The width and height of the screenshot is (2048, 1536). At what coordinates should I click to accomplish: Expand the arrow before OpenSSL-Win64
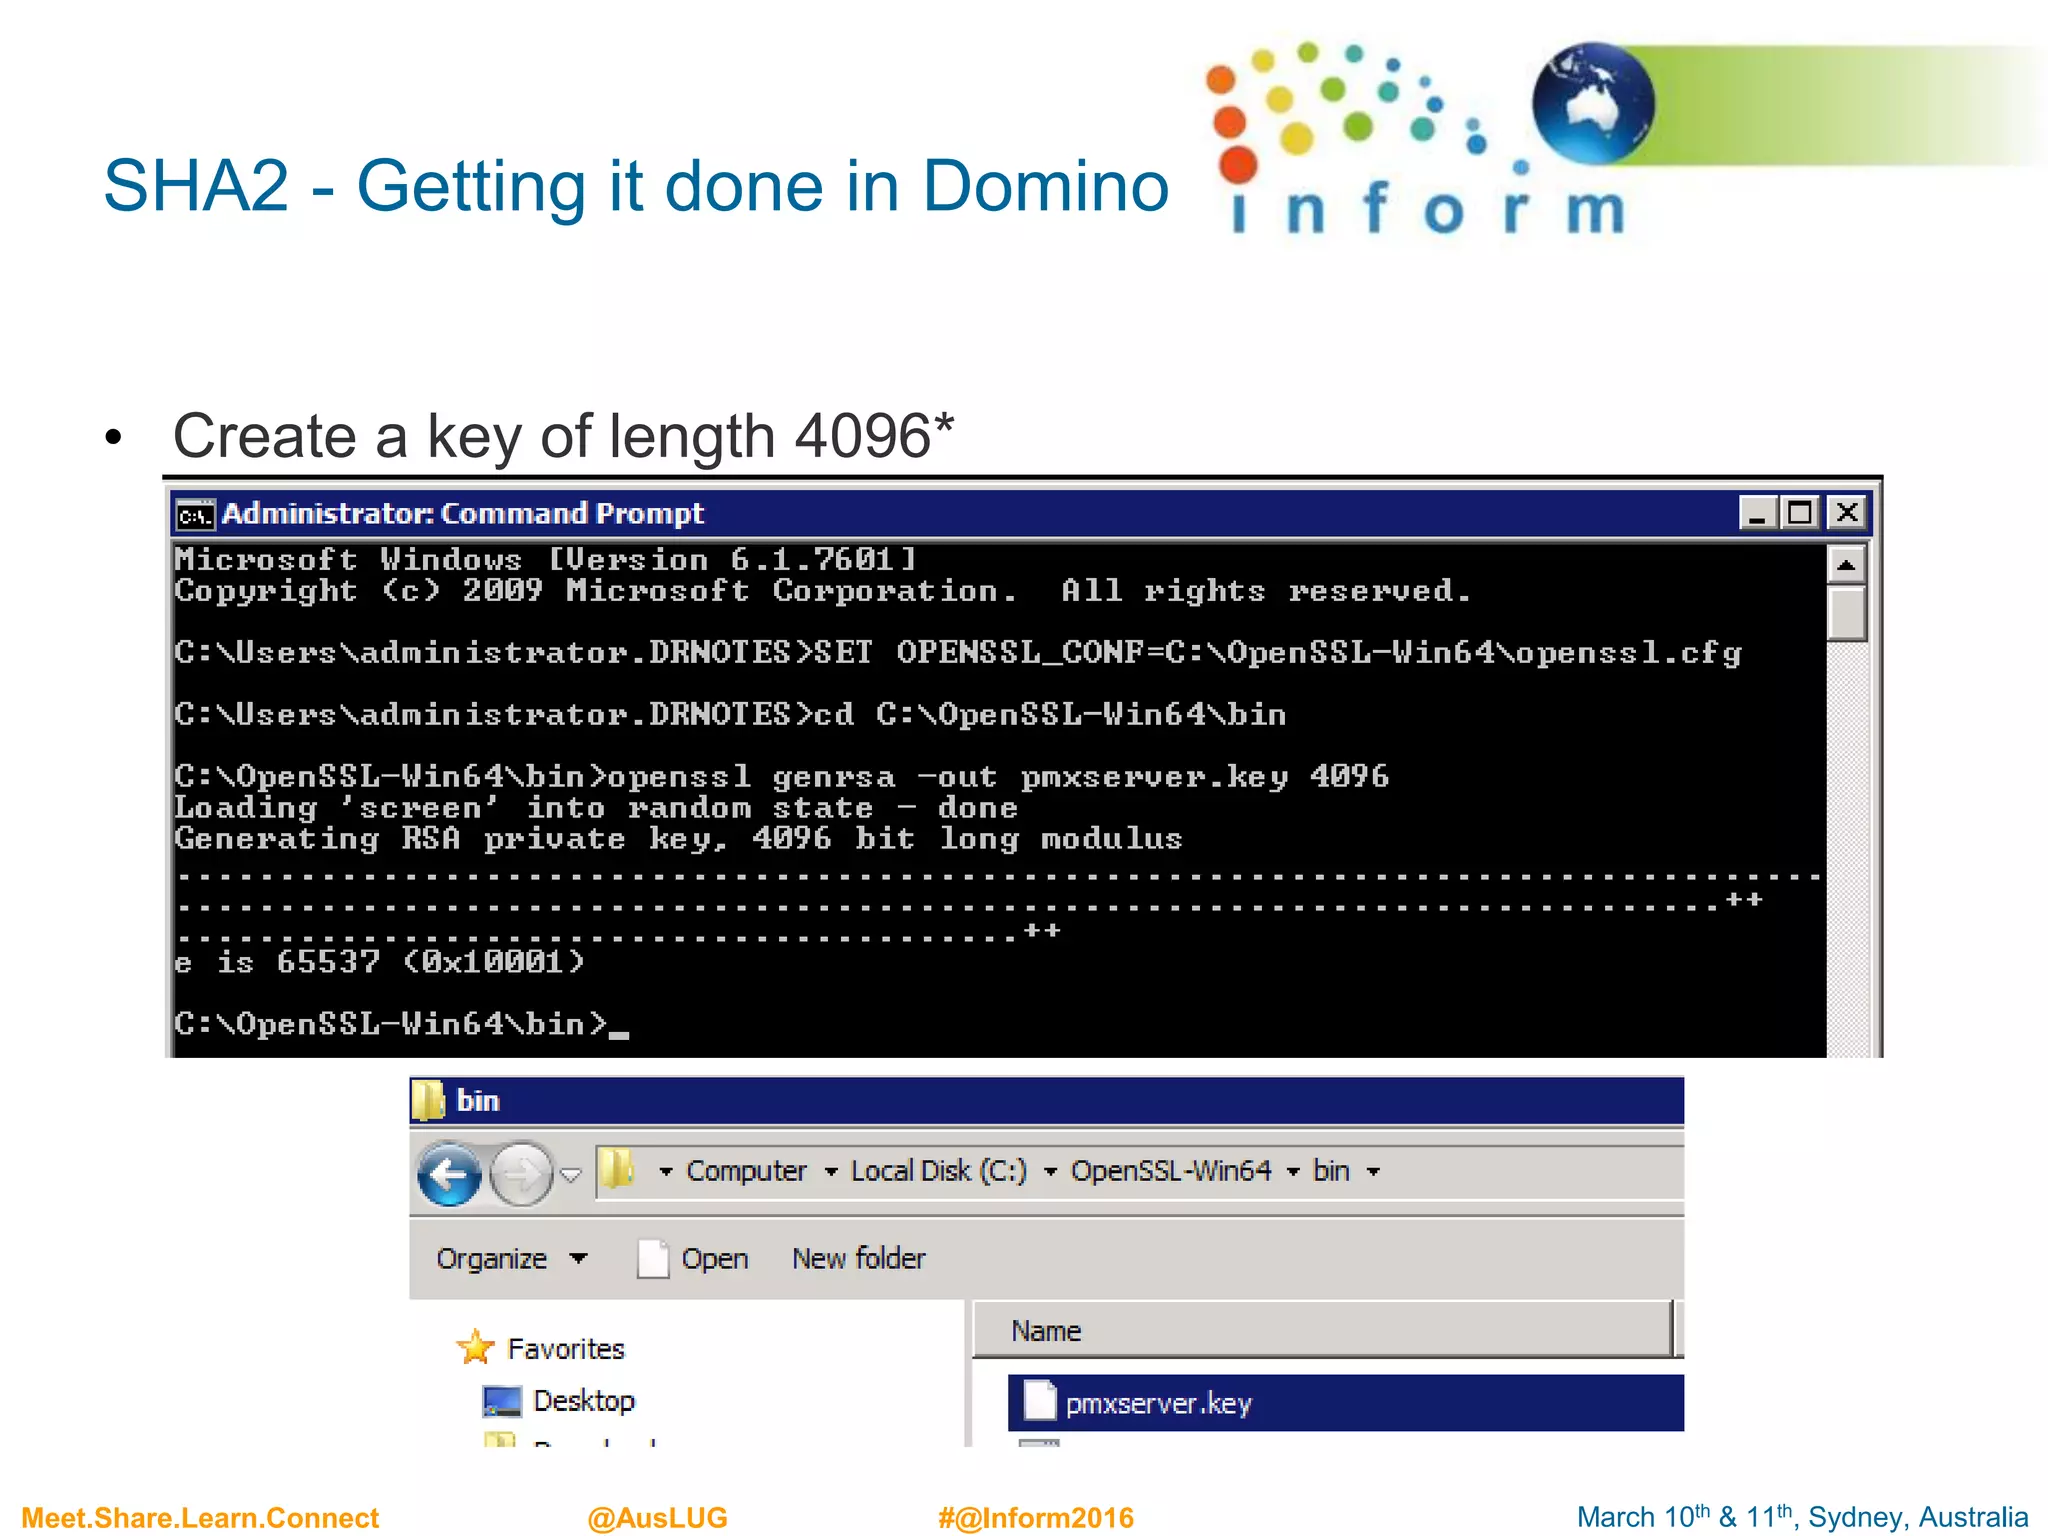pyautogui.click(x=1050, y=1172)
